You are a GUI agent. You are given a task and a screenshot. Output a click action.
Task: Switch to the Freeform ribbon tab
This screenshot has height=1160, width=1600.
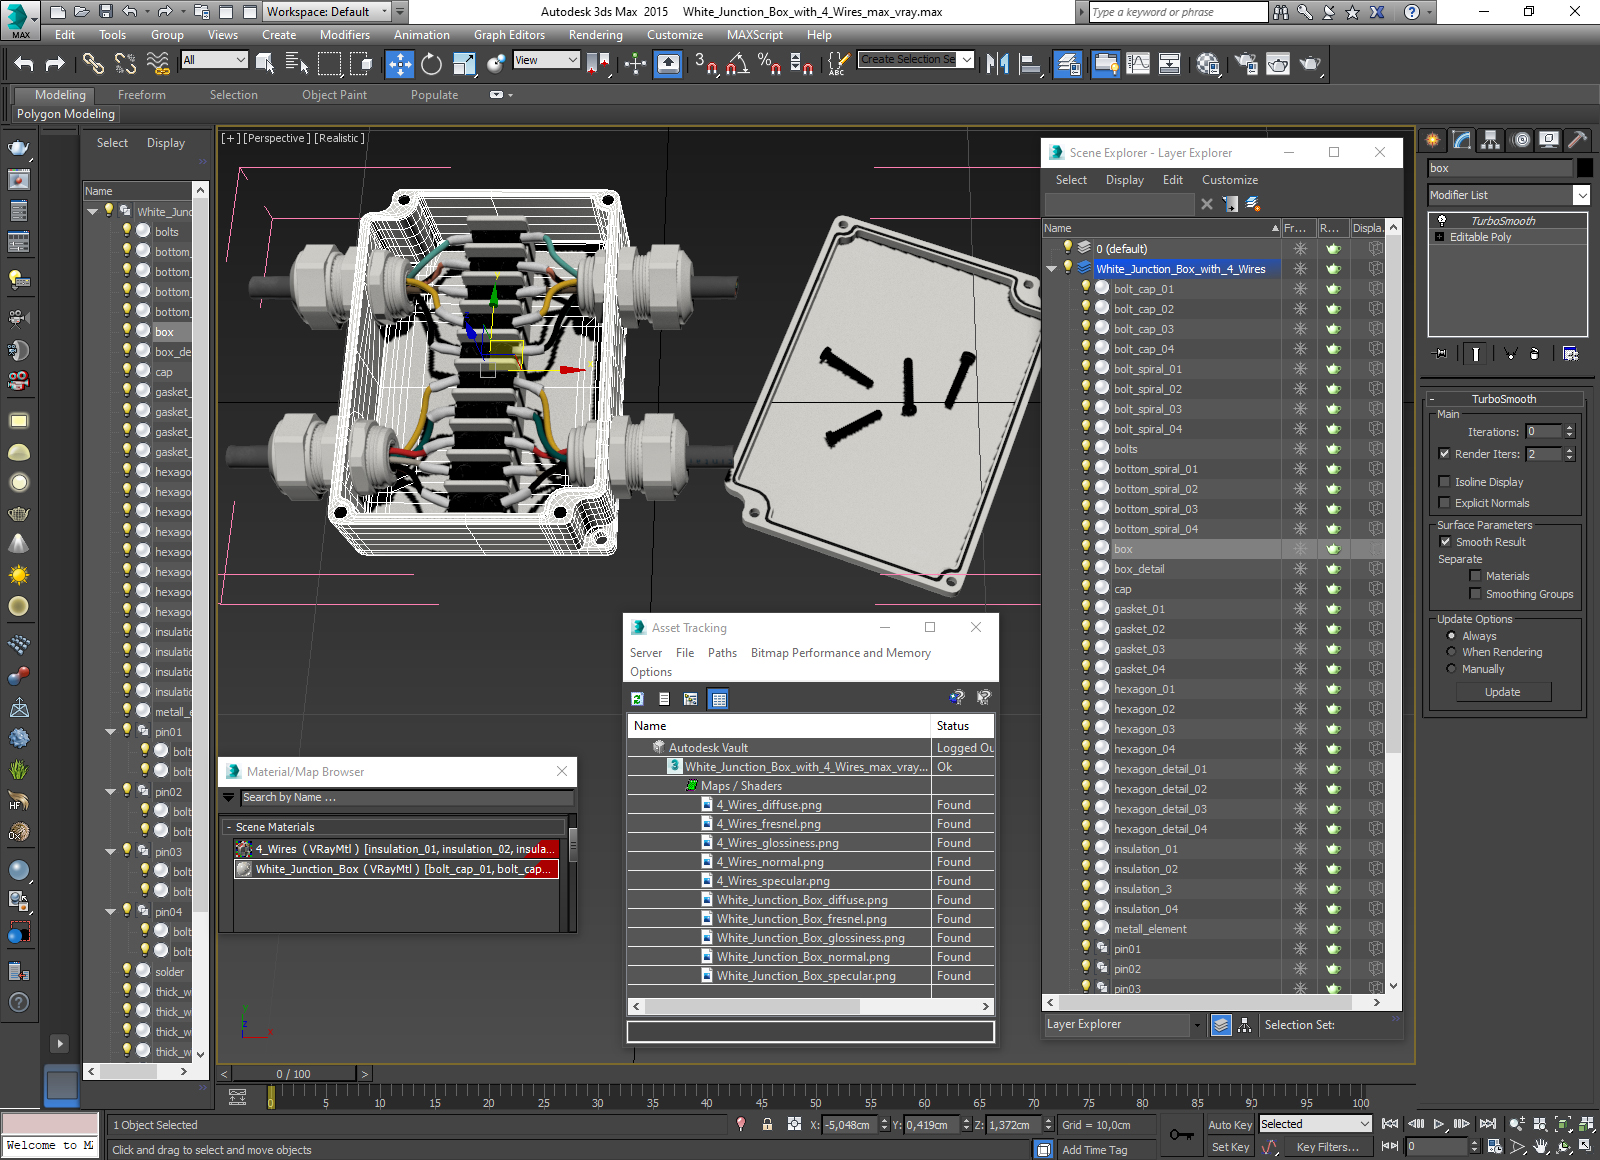click(x=142, y=95)
